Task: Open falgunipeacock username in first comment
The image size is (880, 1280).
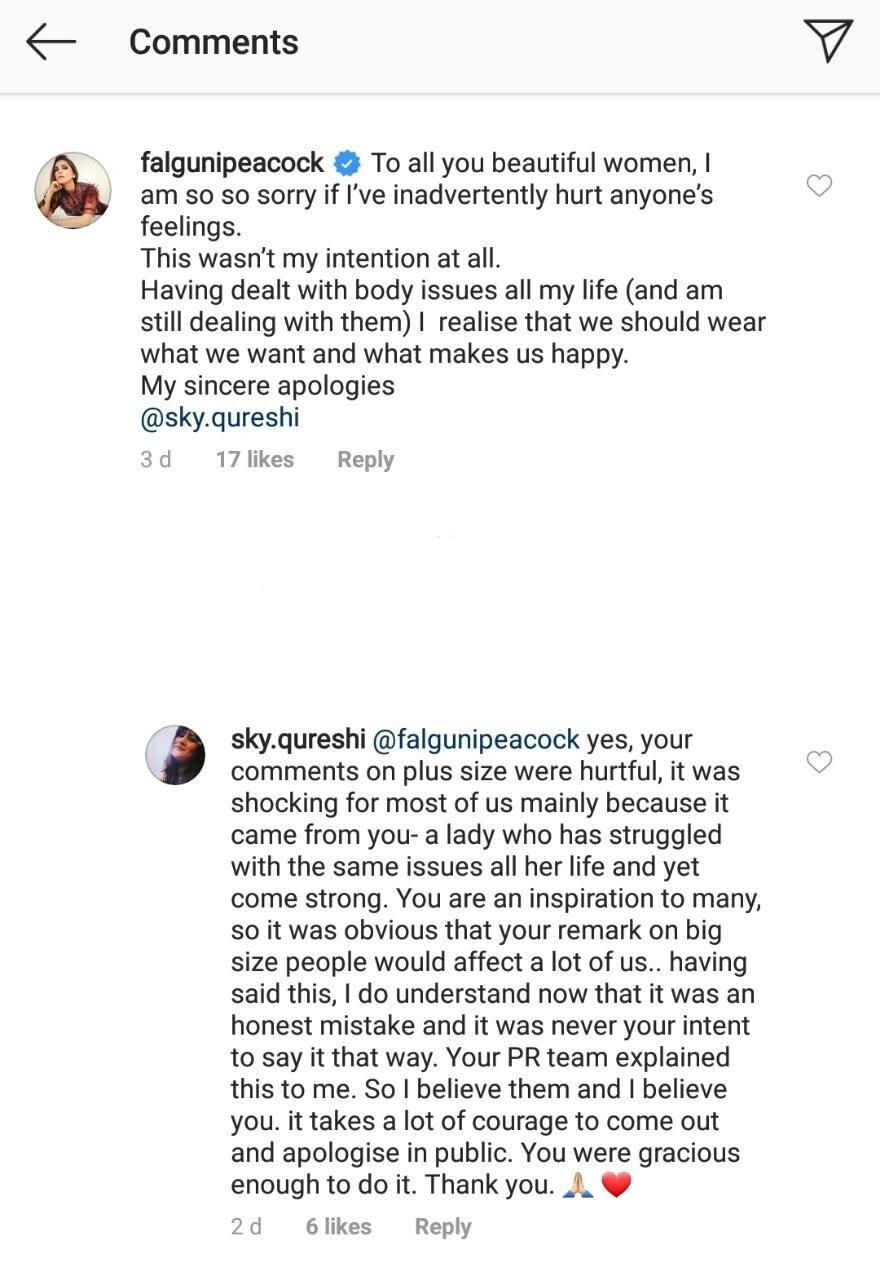Action: tap(232, 163)
